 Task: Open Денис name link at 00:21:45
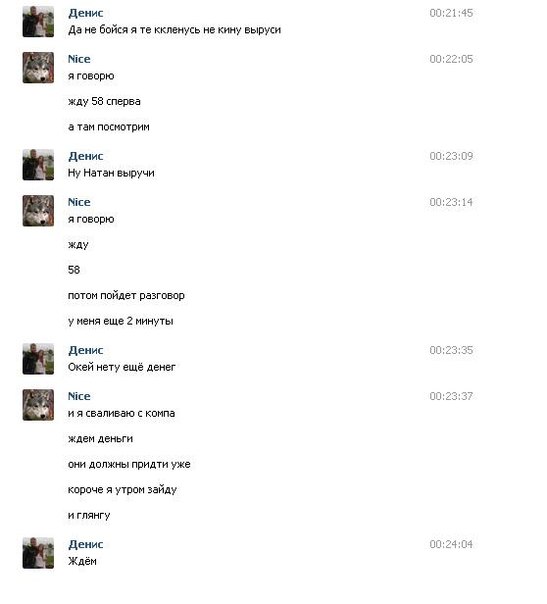(86, 13)
